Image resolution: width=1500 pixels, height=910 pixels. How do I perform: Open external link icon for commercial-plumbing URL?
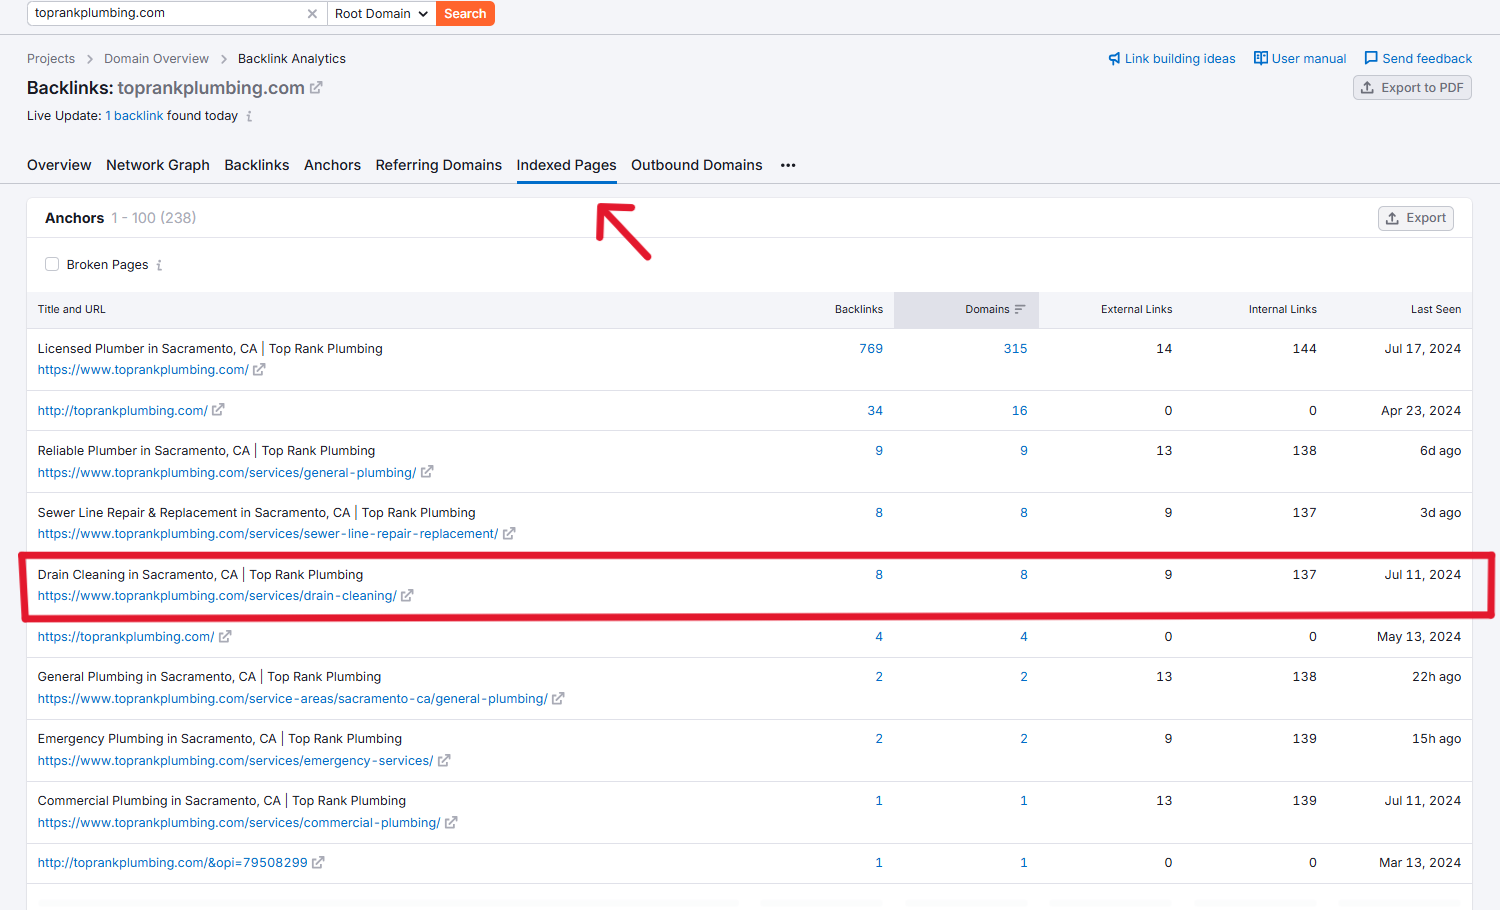(x=451, y=823)
